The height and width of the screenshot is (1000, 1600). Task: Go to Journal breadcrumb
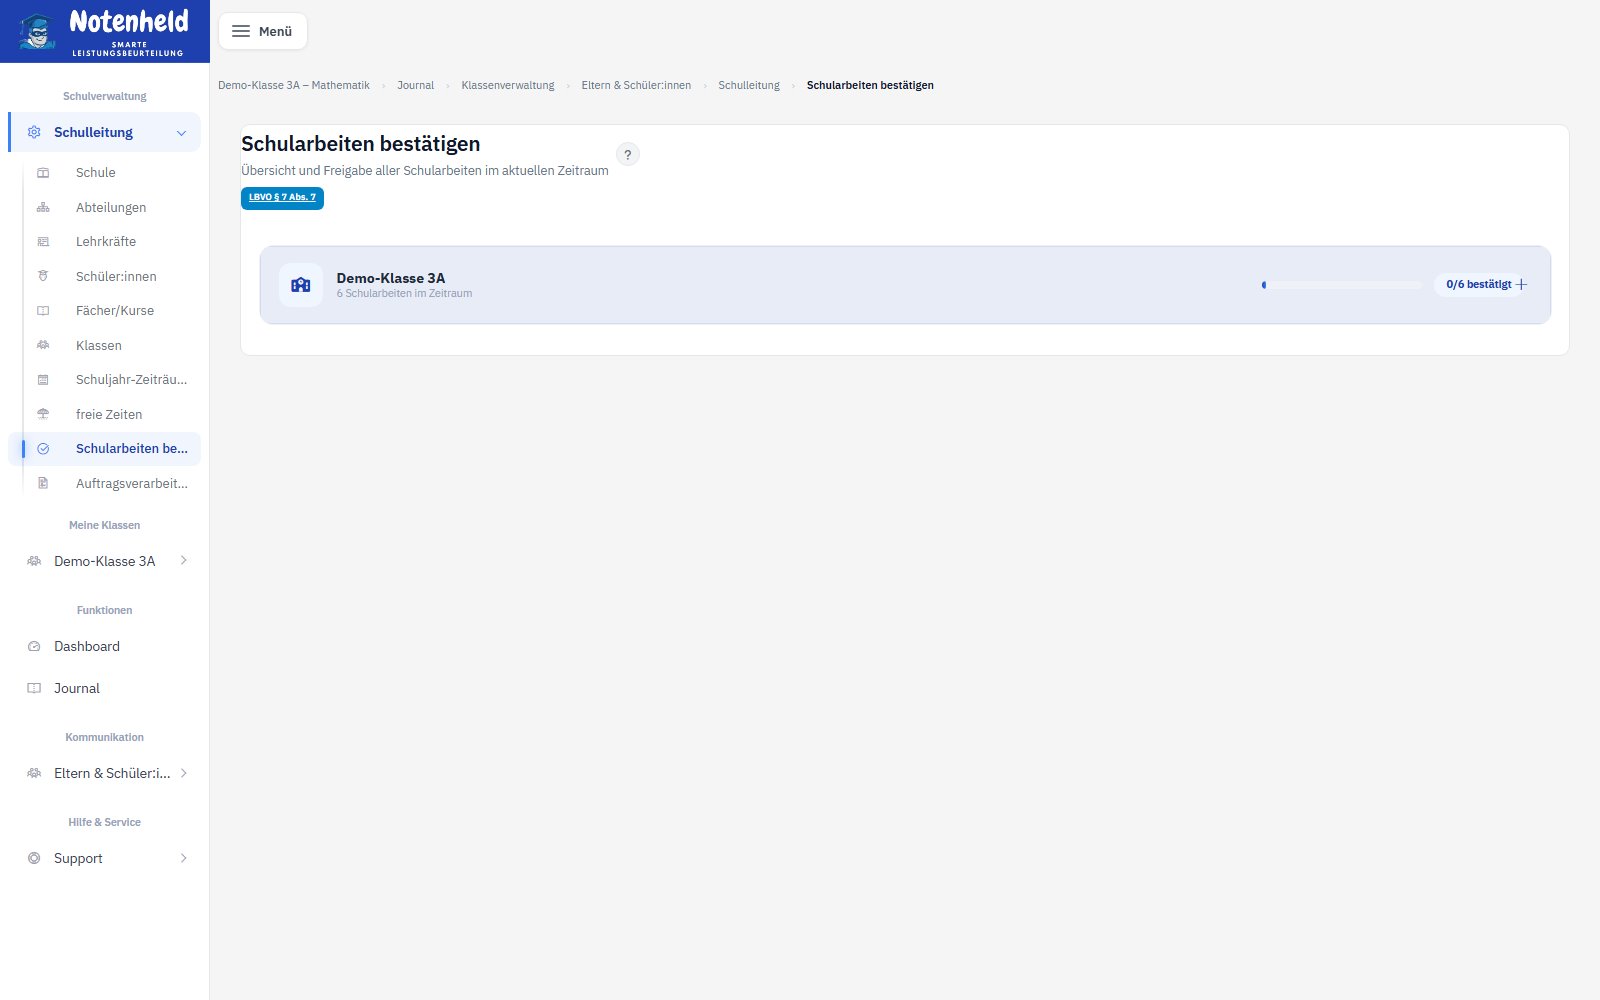pyautogui.click(x=415, y=85)
